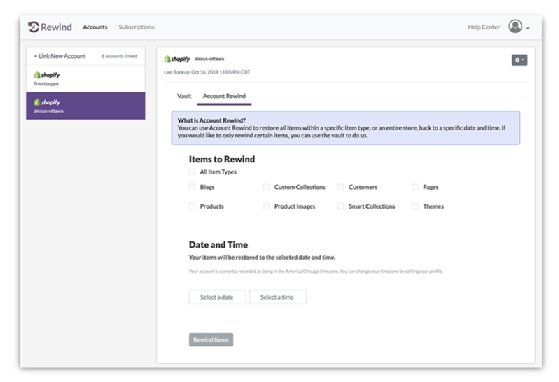
Task: Click the Last Backup timestamp text
Action: coord(207,72)
